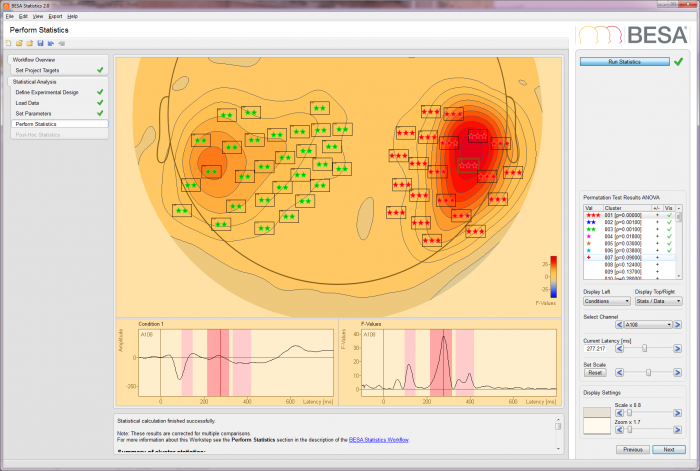Open the BESA Statistics Workflow link
Screen dimensions: 700x471
(379, 440)
